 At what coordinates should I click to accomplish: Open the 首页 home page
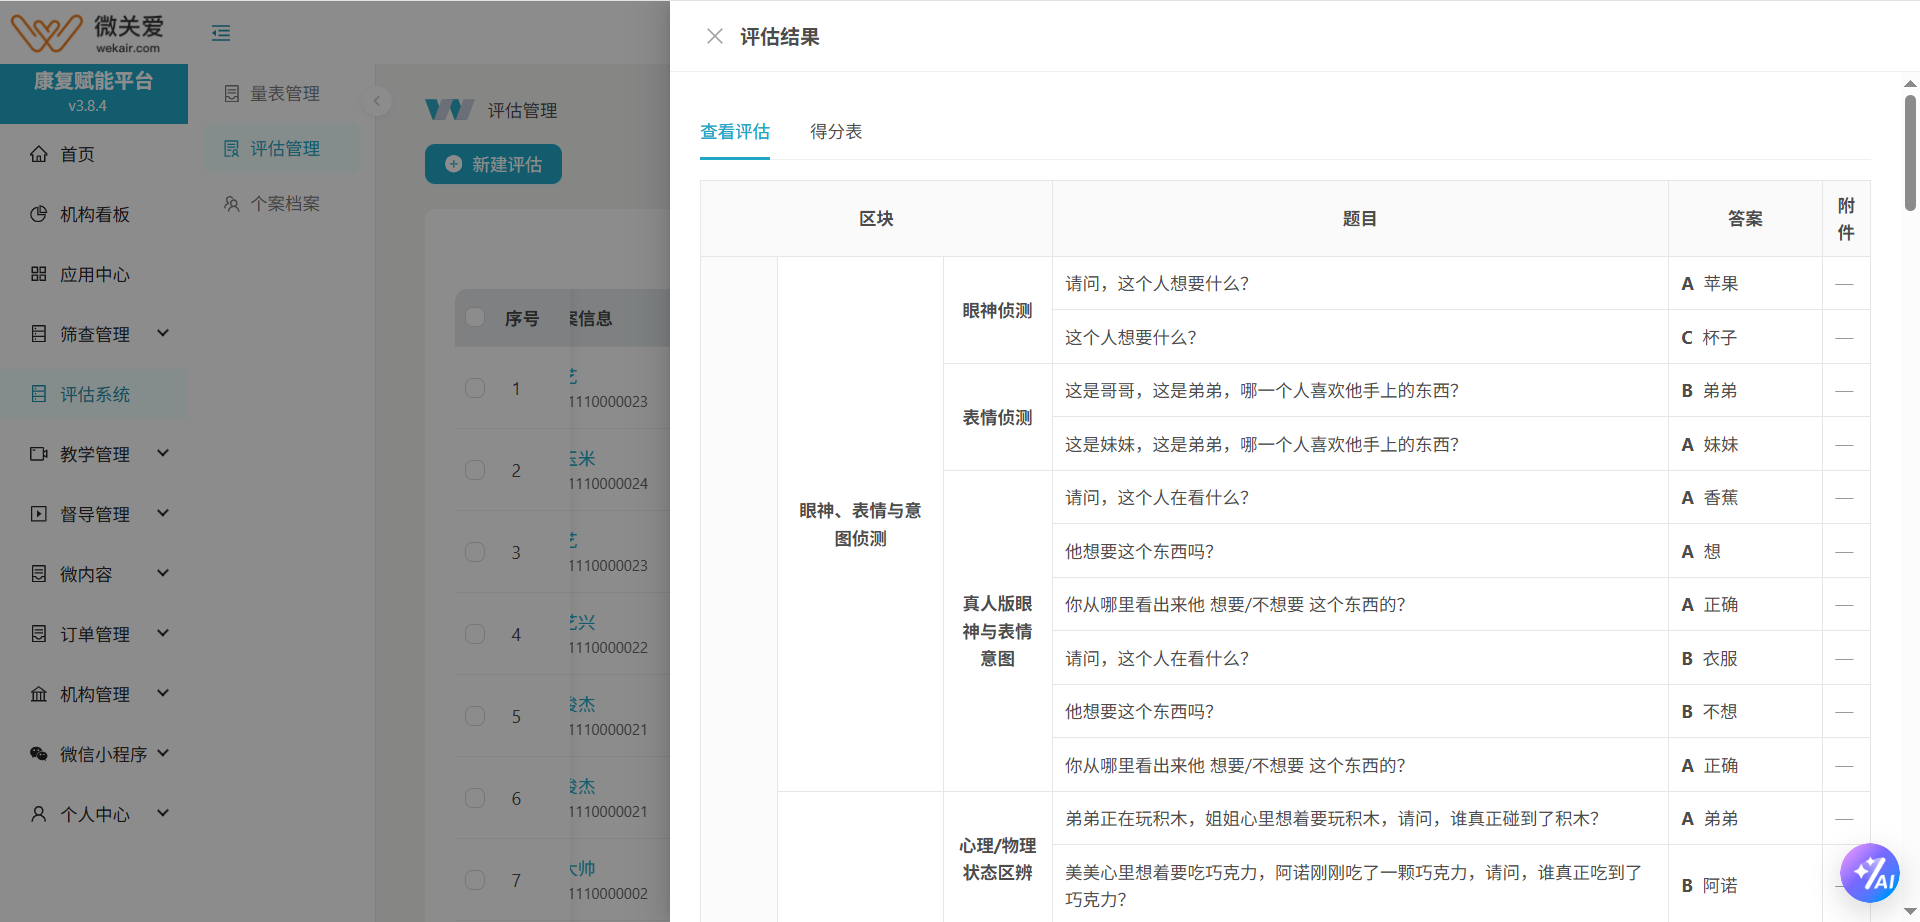77,154
